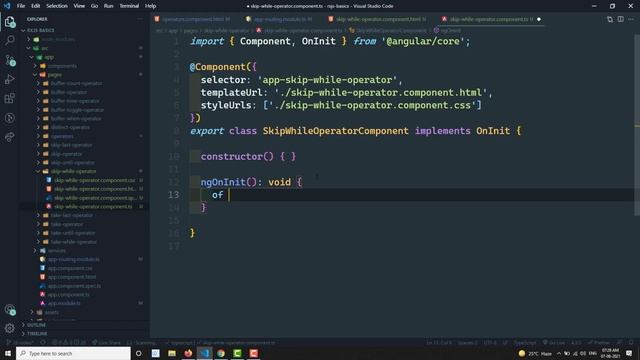640x360 pixels.
Task: Click the Live Share status bar button
Action: coord(107,343)
